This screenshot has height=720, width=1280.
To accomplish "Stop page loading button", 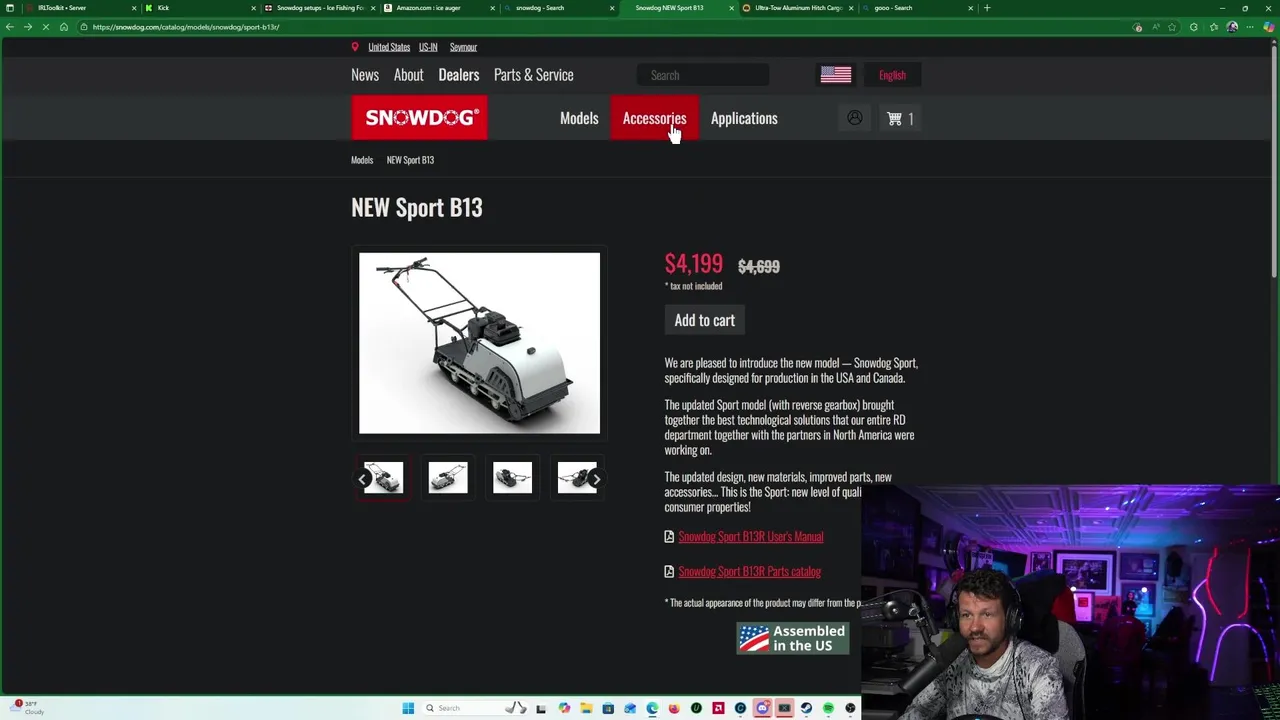I will pos(47,27).
